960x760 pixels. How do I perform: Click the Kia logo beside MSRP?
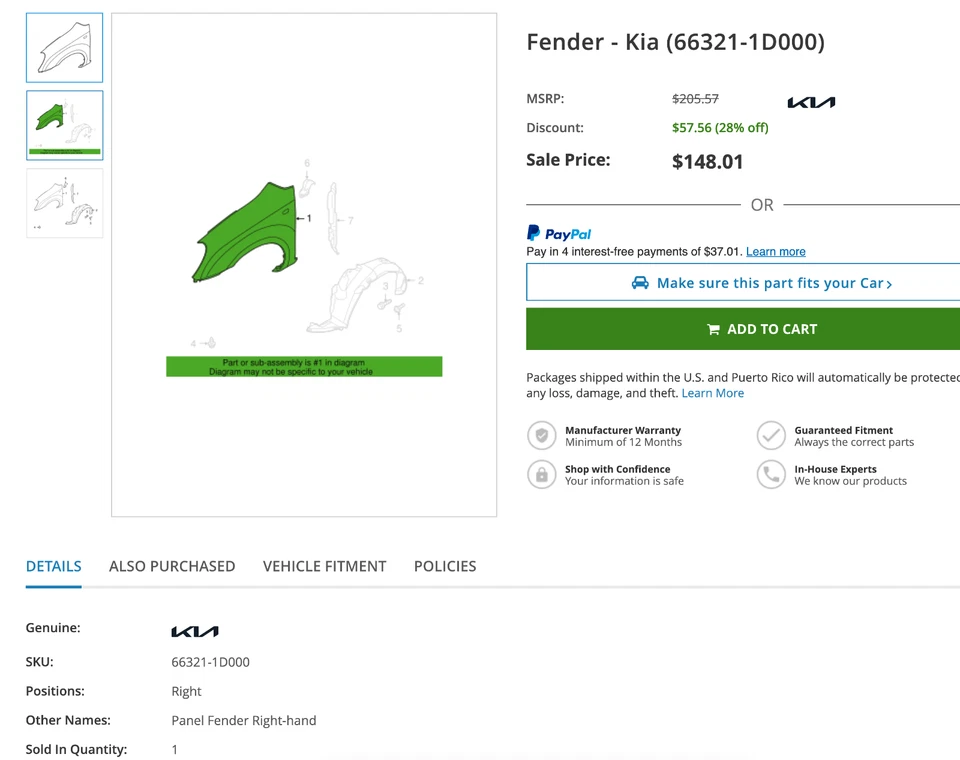(811, 102)
